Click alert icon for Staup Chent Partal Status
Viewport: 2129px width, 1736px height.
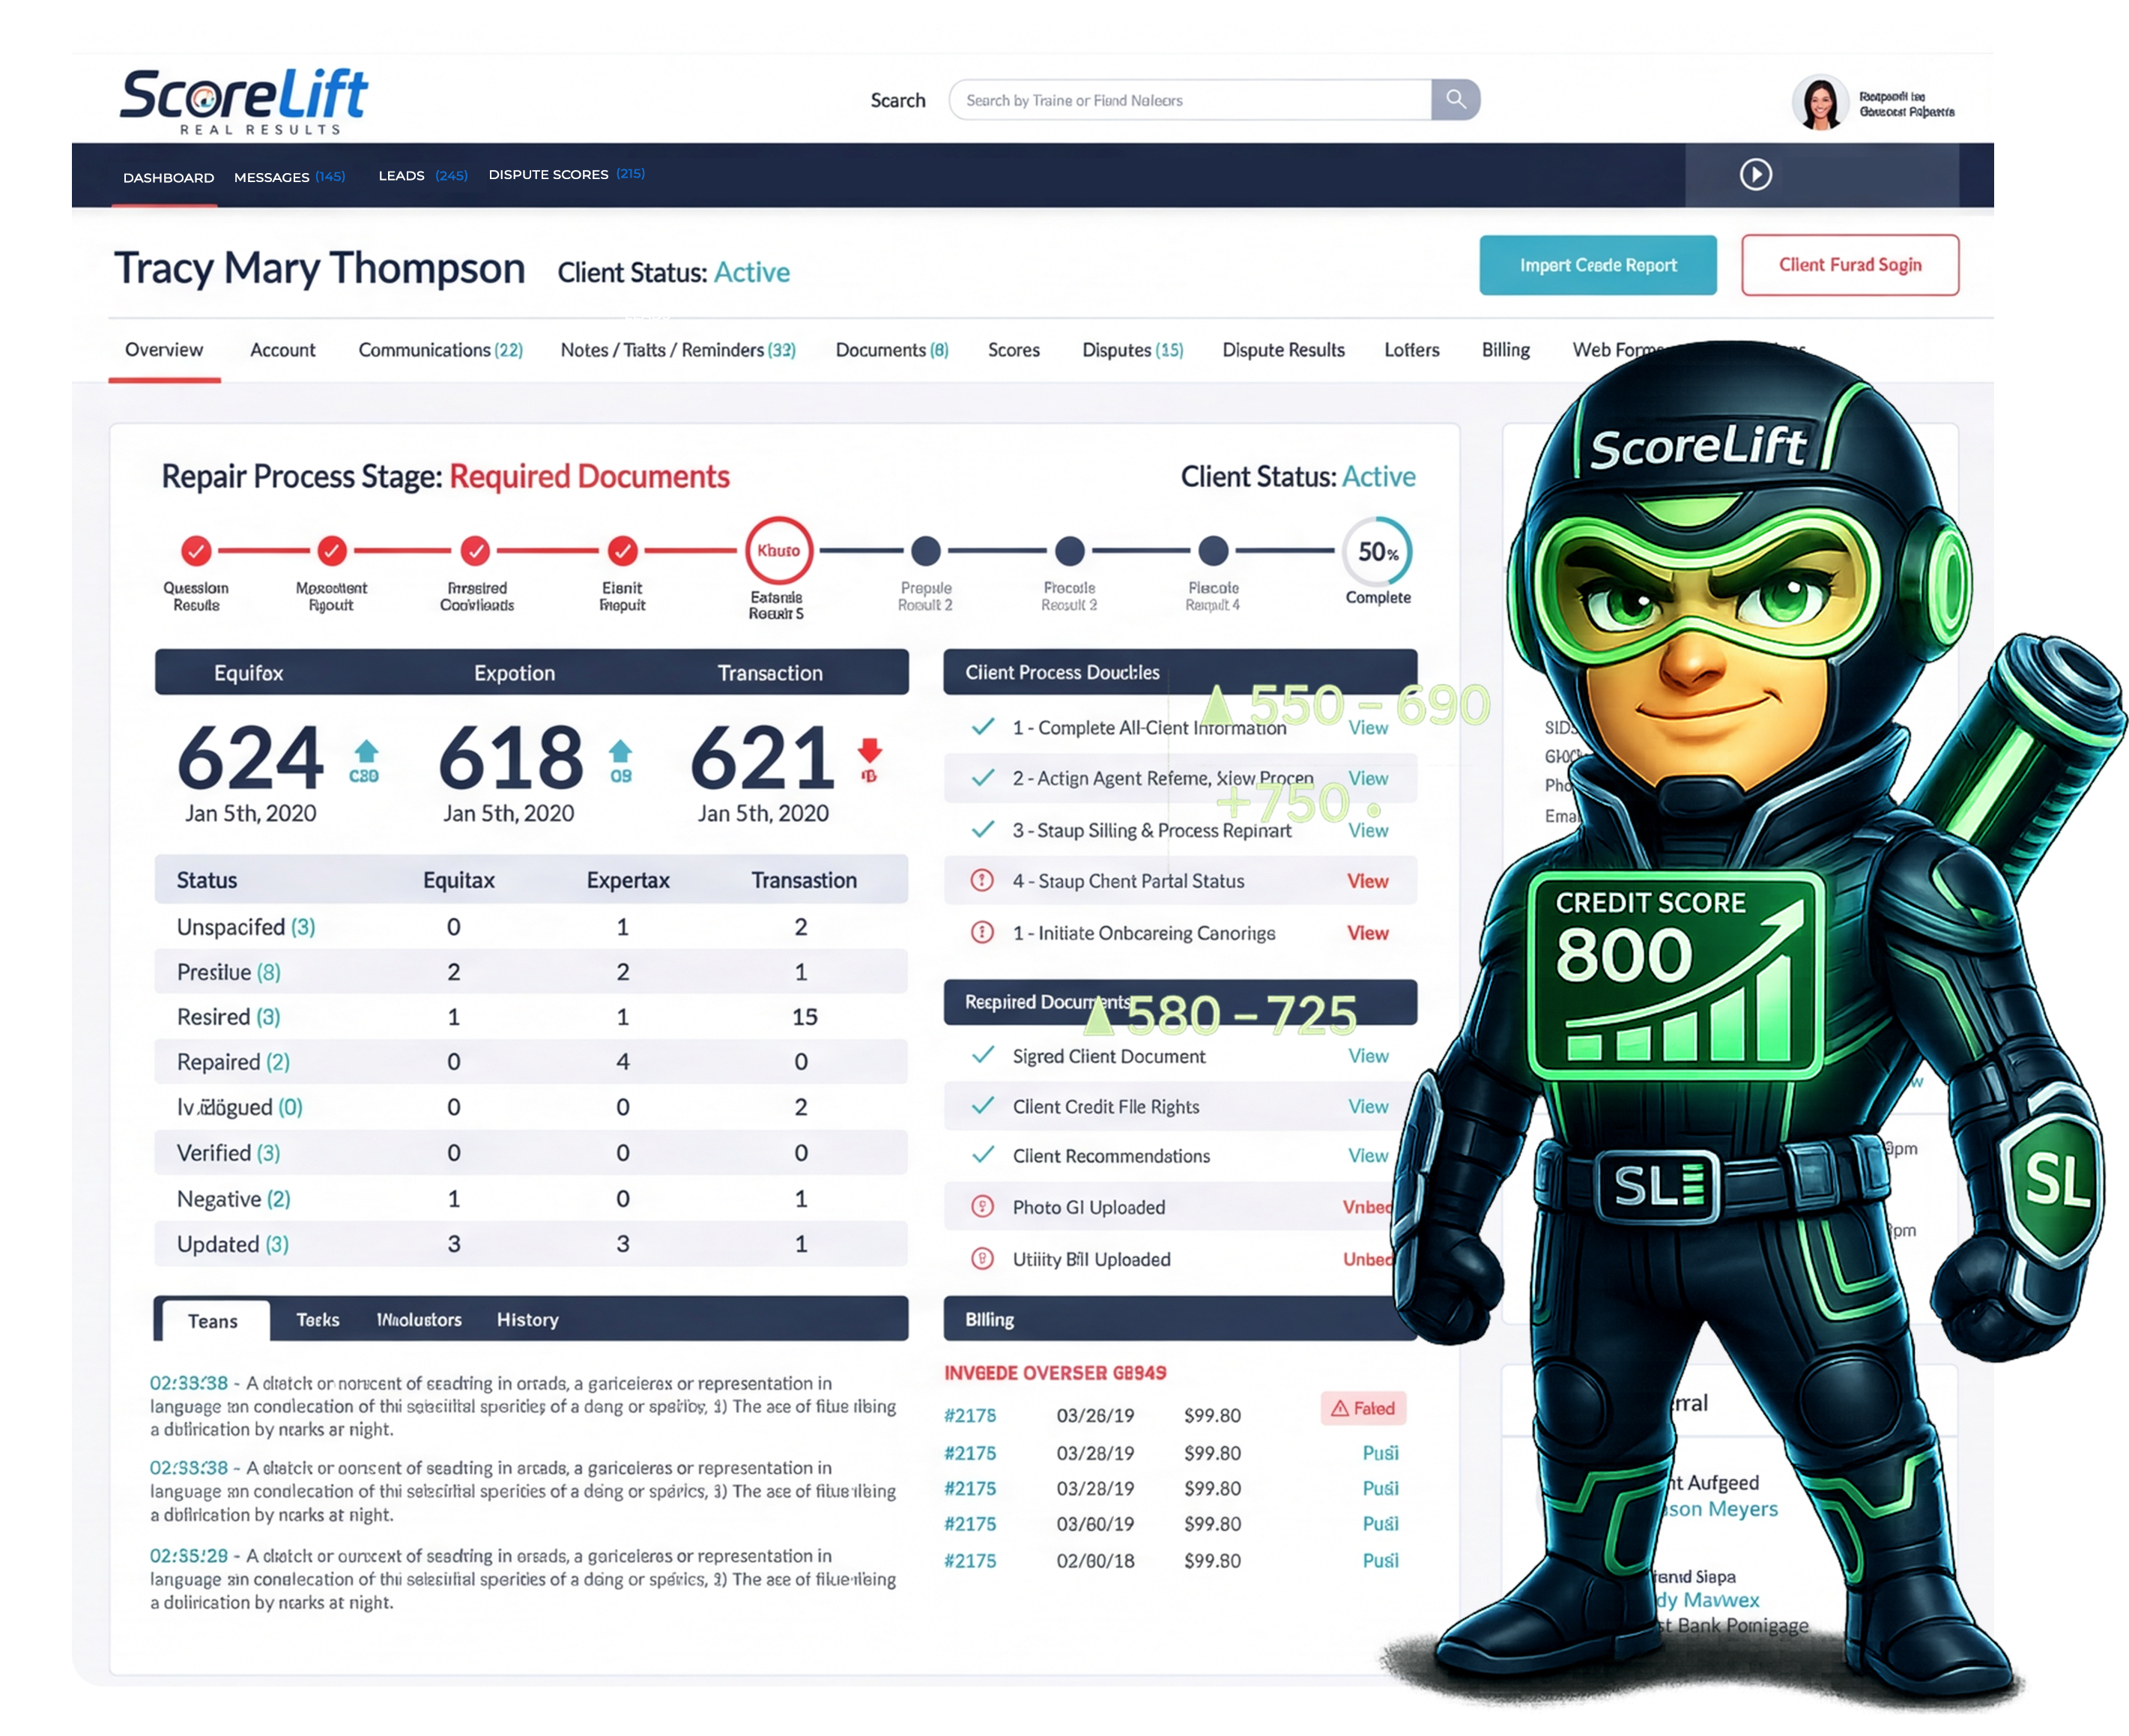coord(983,880)
